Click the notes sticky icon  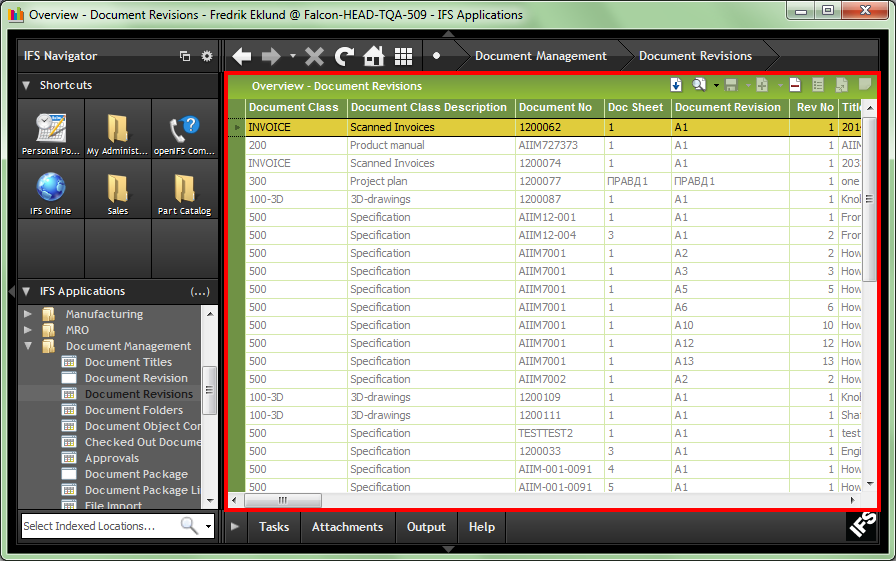pyautogui.click(x=865, y=85)
